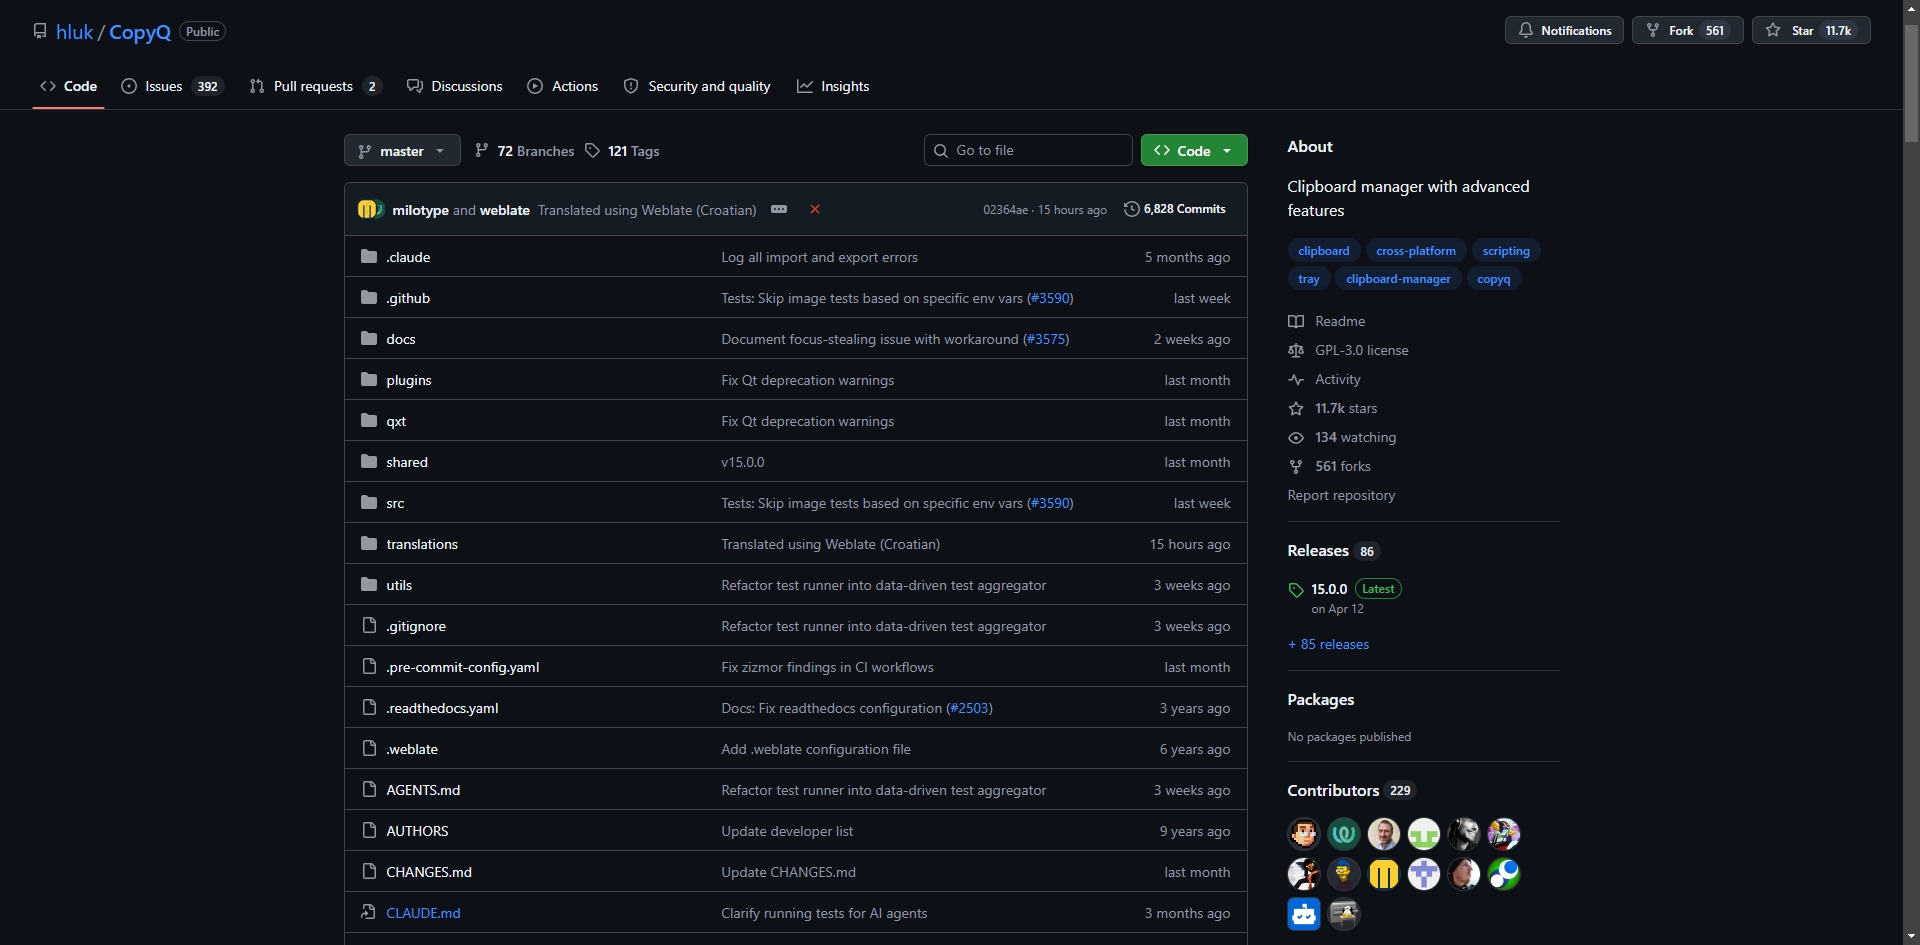Click the copyq topic tag

pyautogui.click(x=1493, y=279)
